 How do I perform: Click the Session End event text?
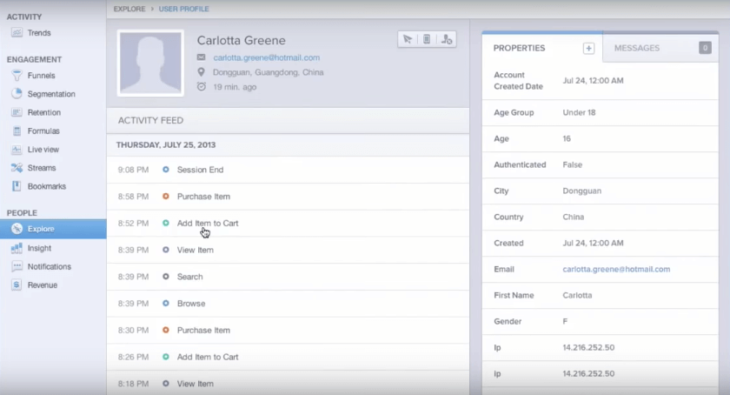(x=200, y=170)
